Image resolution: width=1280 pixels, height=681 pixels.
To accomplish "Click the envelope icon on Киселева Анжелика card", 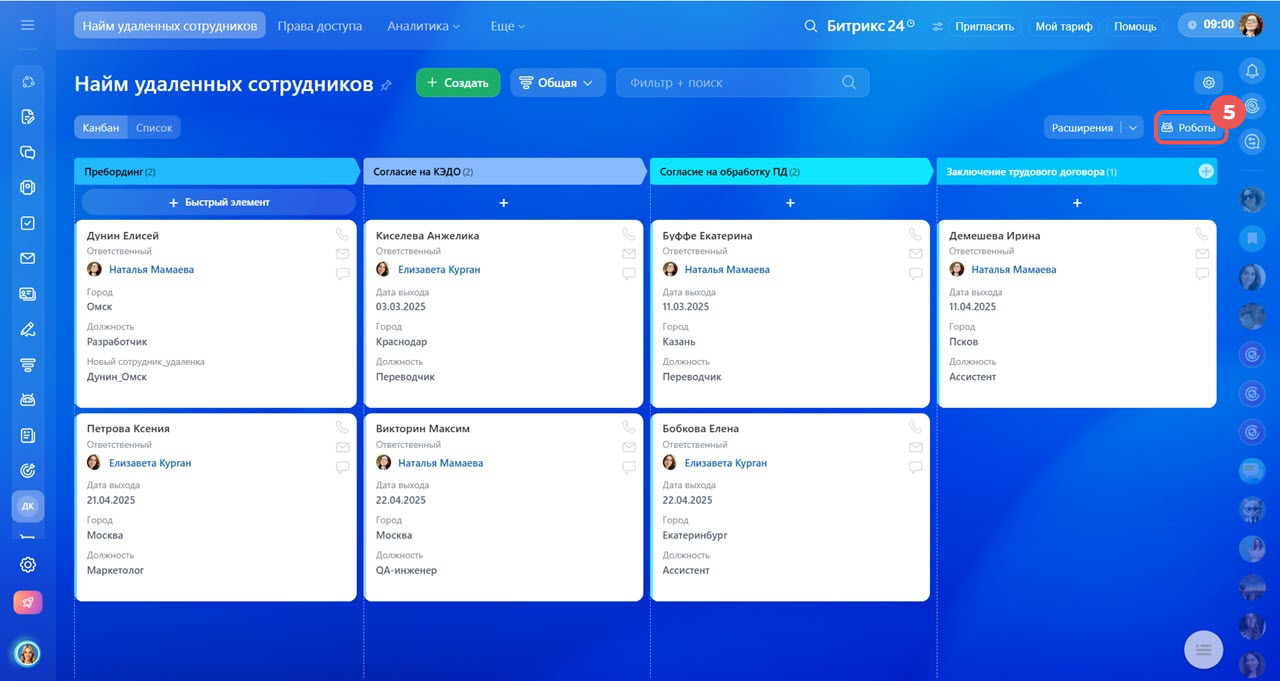I will coord(629,254).
